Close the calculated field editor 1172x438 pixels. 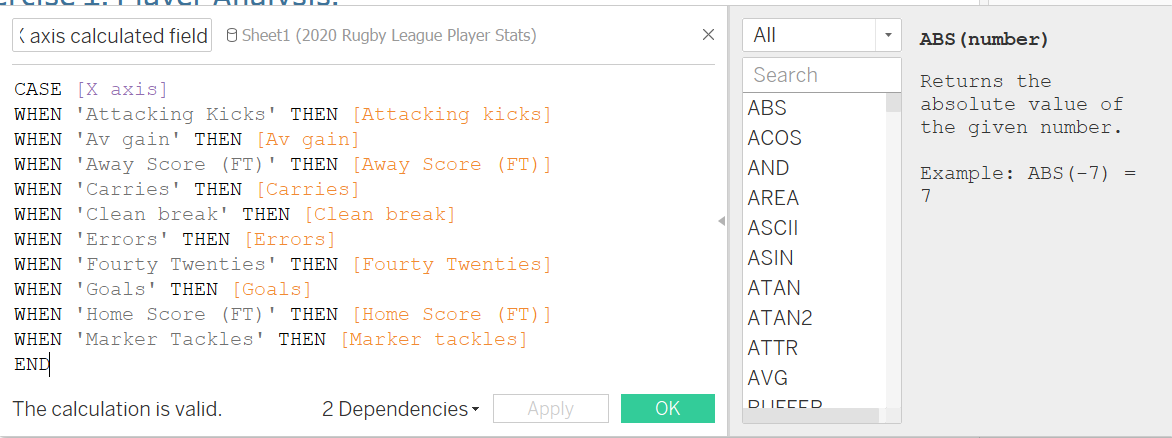(x=708, y=35)
